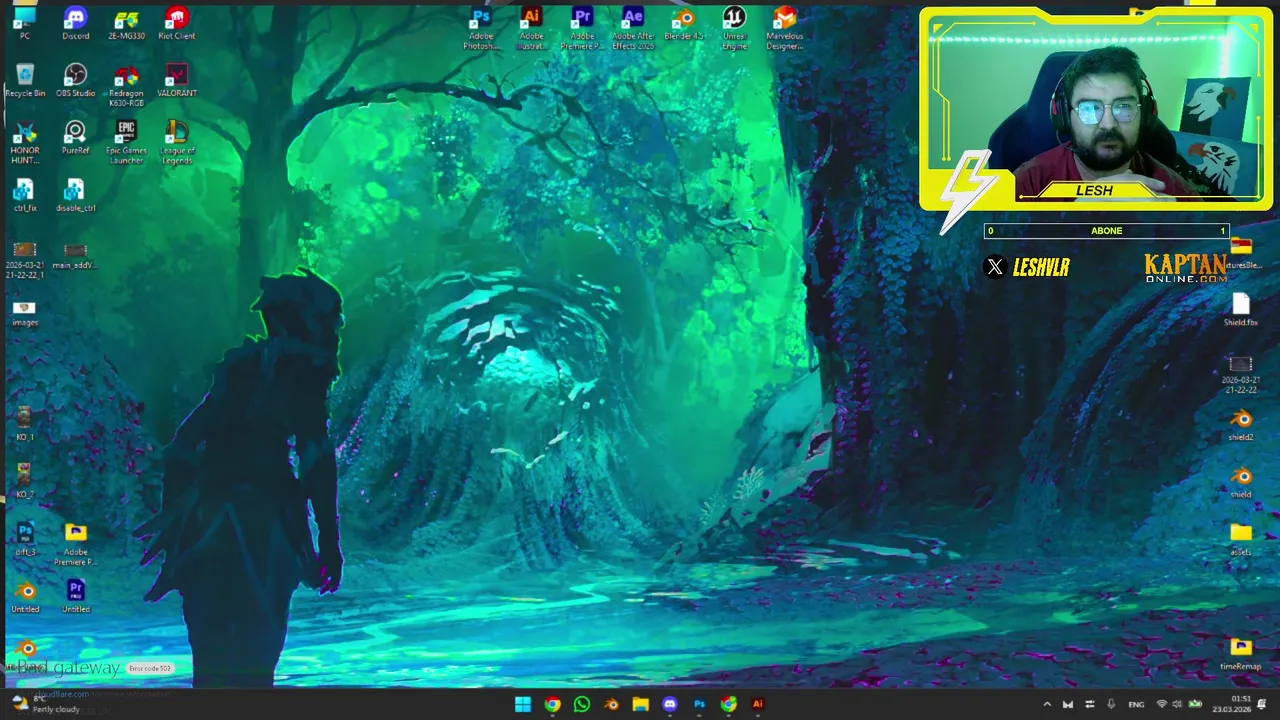Open the HONOR HUNT shortcut
This screenshot has height=720, width=1280.
[x=25, y=143]
